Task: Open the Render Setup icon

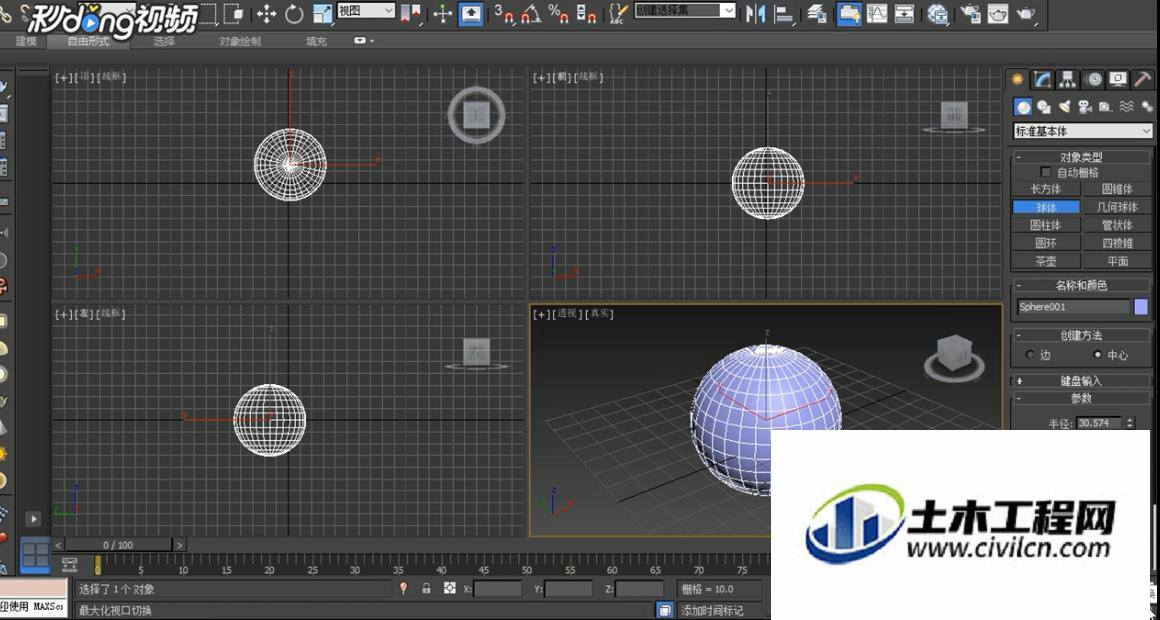Action: coord(970,13)
